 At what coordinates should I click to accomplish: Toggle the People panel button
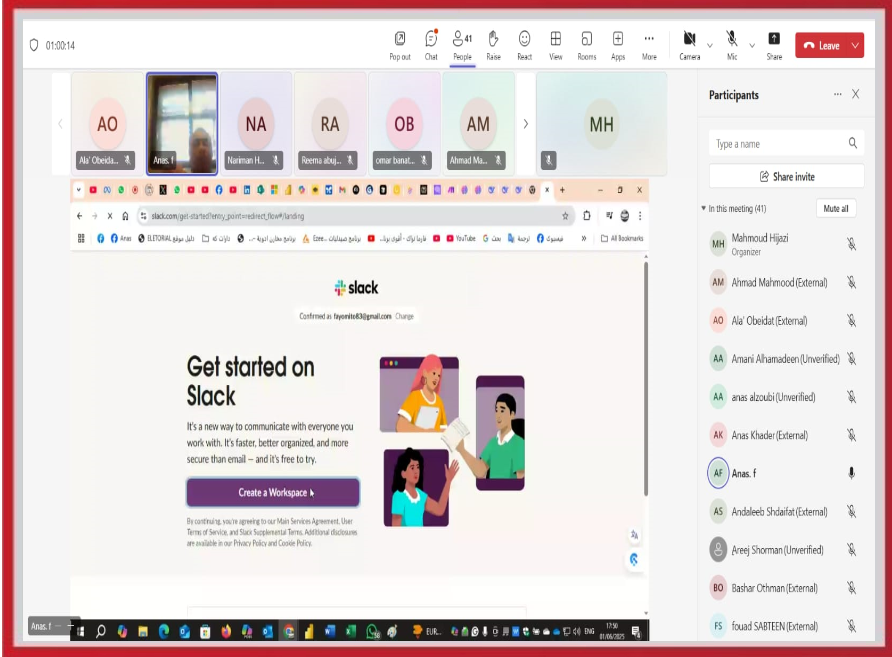click(x=462, y=46)
